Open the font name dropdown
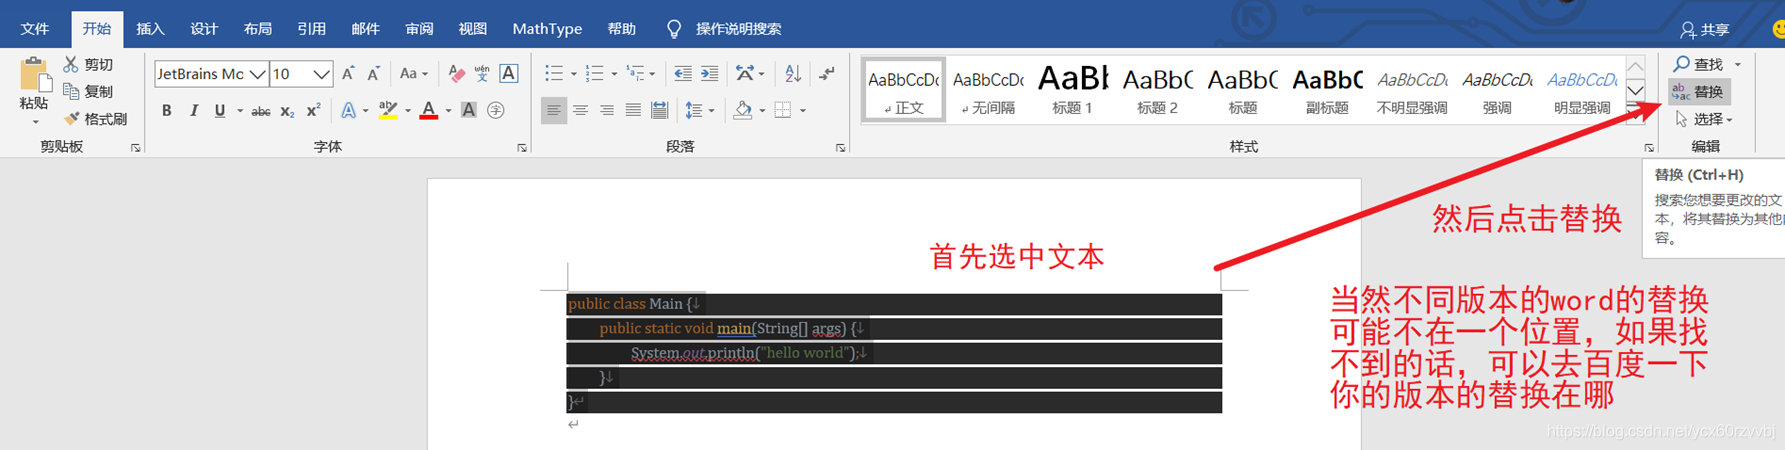 pos(258,74)
